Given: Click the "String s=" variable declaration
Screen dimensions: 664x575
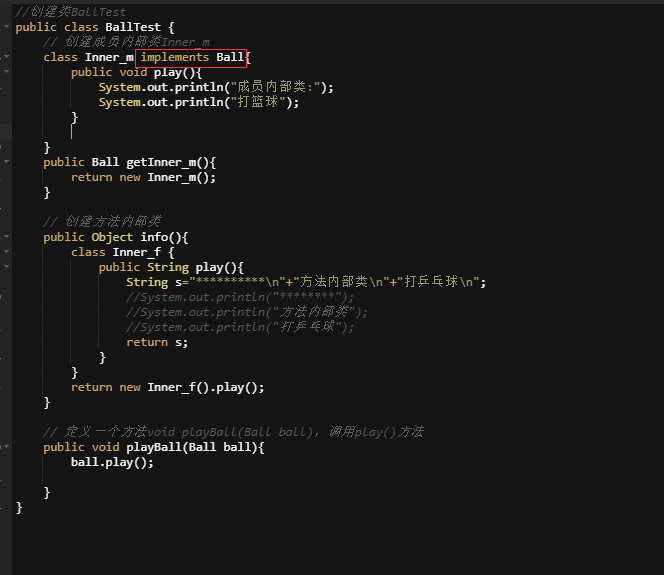Looking at the screenshot, I should pyautogui.click(x=157, y=282).
